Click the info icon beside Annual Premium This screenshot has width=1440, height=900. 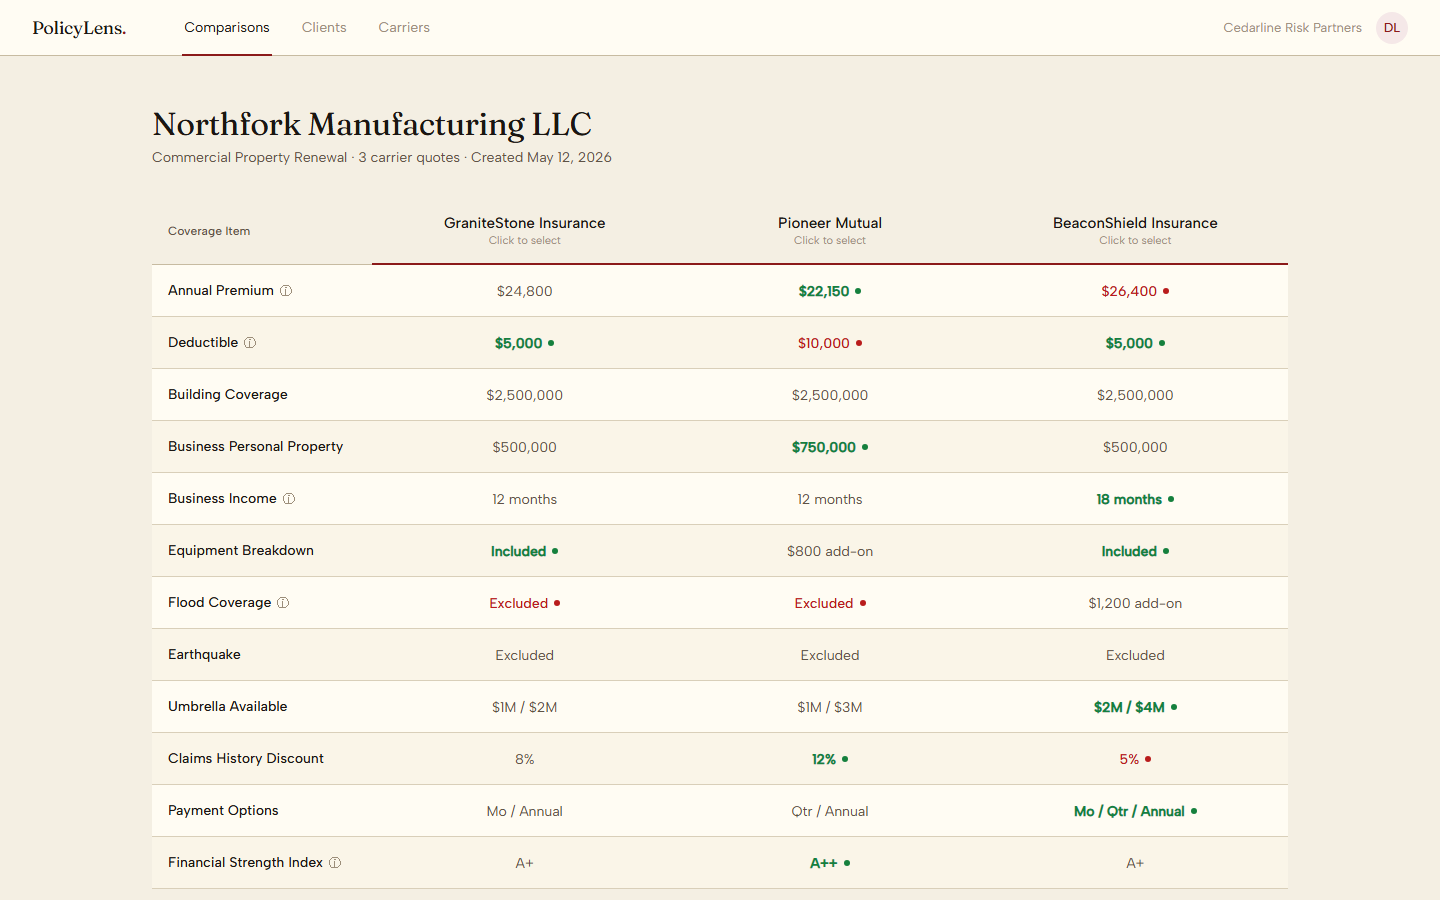286,291
